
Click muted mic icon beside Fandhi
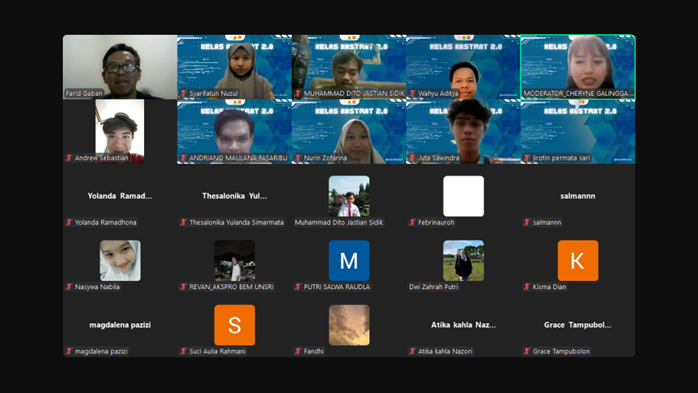[298, 352]
